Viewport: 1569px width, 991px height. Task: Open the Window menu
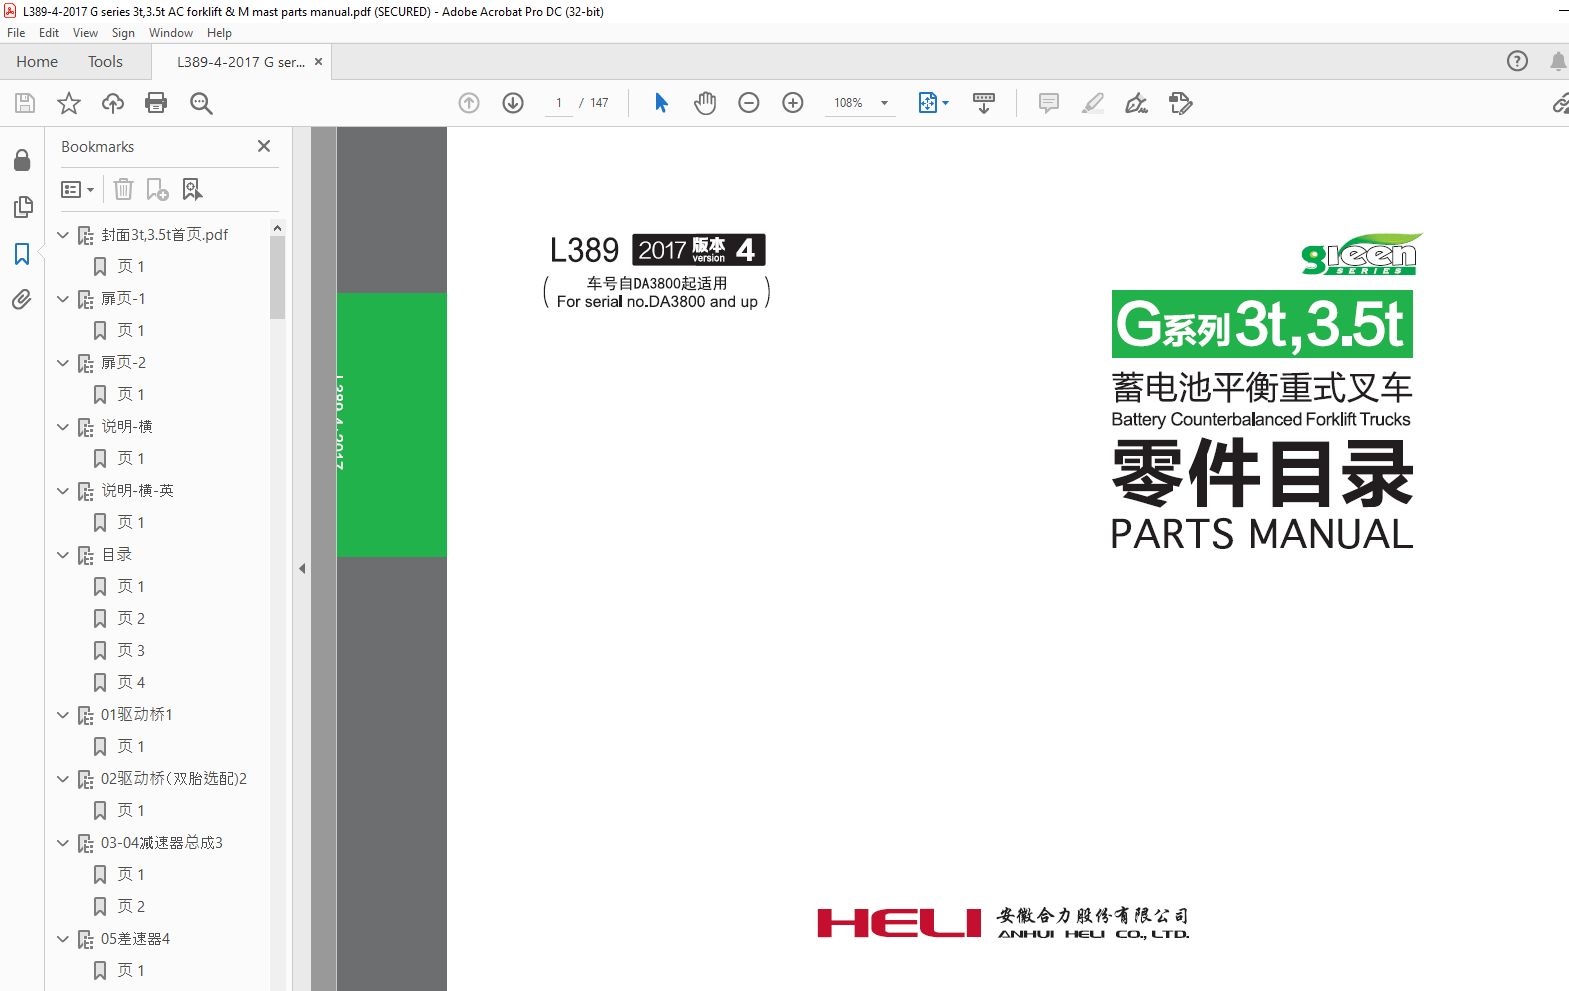point(171,33)
